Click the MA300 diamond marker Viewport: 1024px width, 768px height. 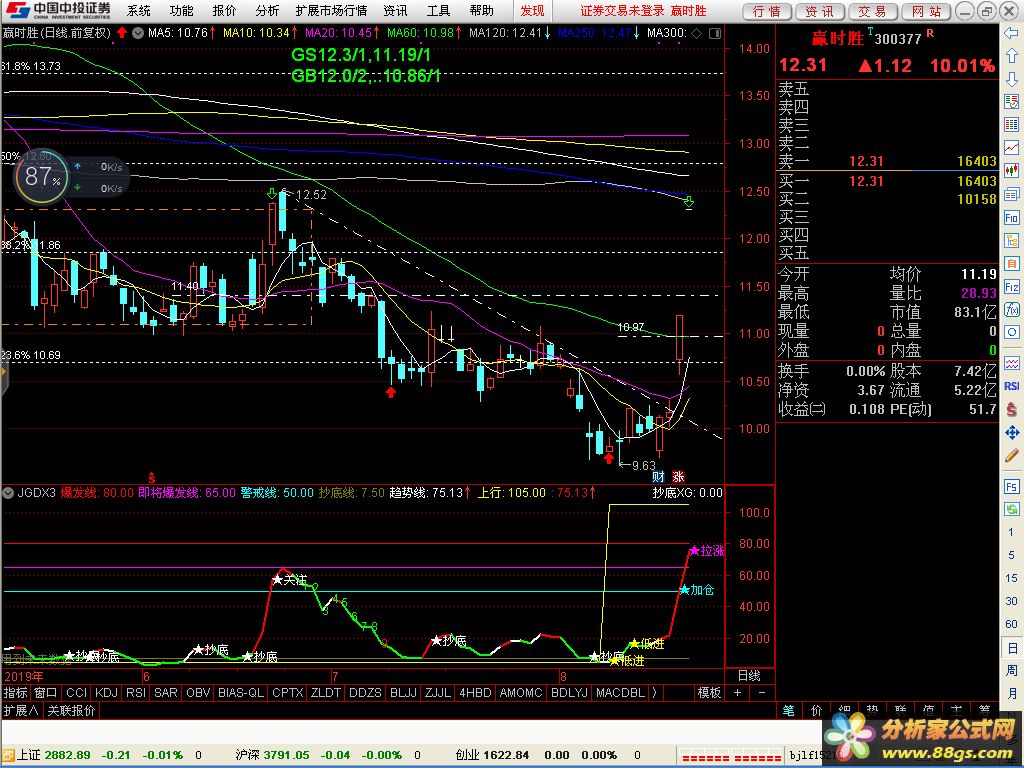click(697, 33)
